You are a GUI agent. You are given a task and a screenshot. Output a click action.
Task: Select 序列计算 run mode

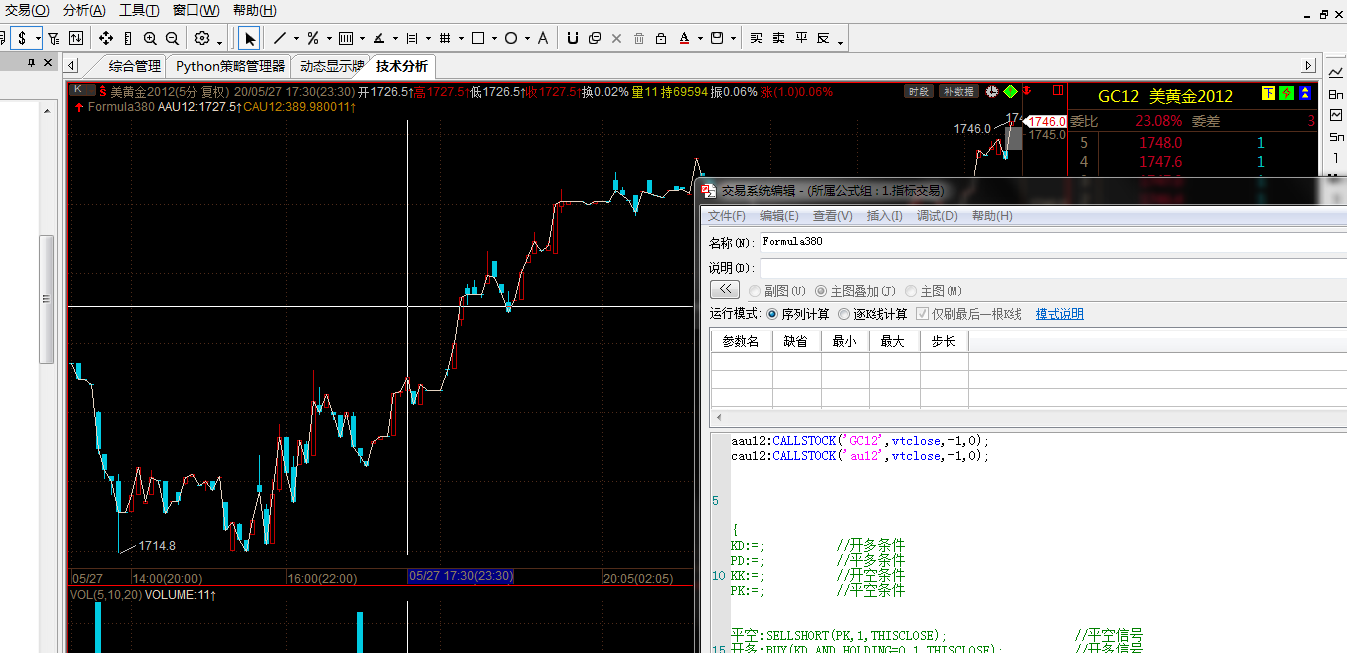coord(772,314)
